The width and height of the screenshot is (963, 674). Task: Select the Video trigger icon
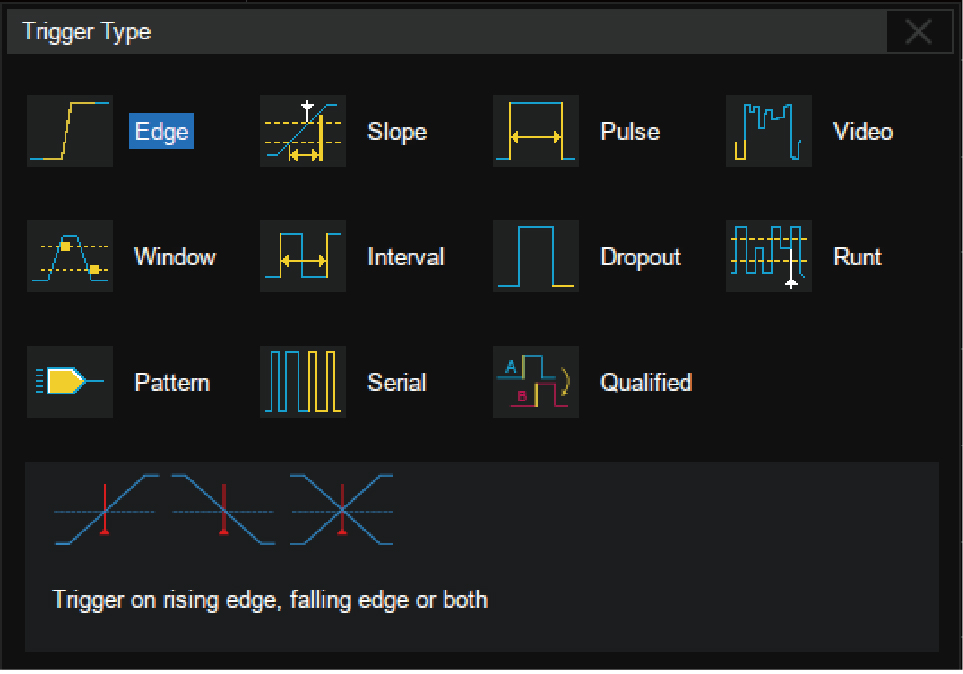point(768,131)
